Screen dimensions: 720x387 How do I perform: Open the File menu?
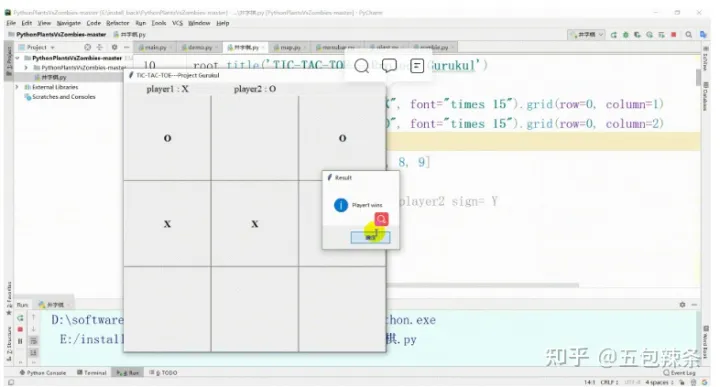click(11, 23)
